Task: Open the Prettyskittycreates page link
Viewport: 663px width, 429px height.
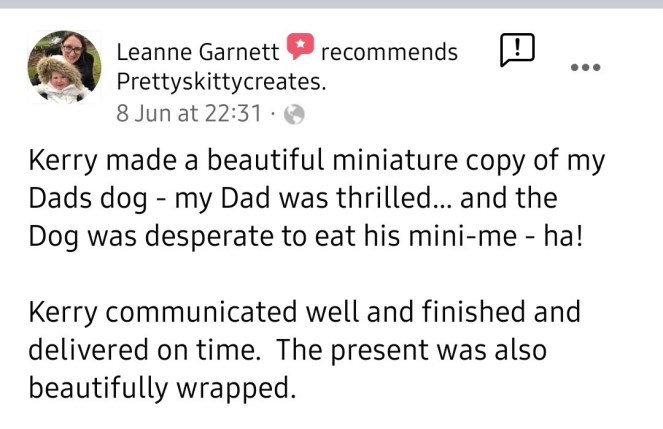Action: pyautogui.click(x=221, y=81)
